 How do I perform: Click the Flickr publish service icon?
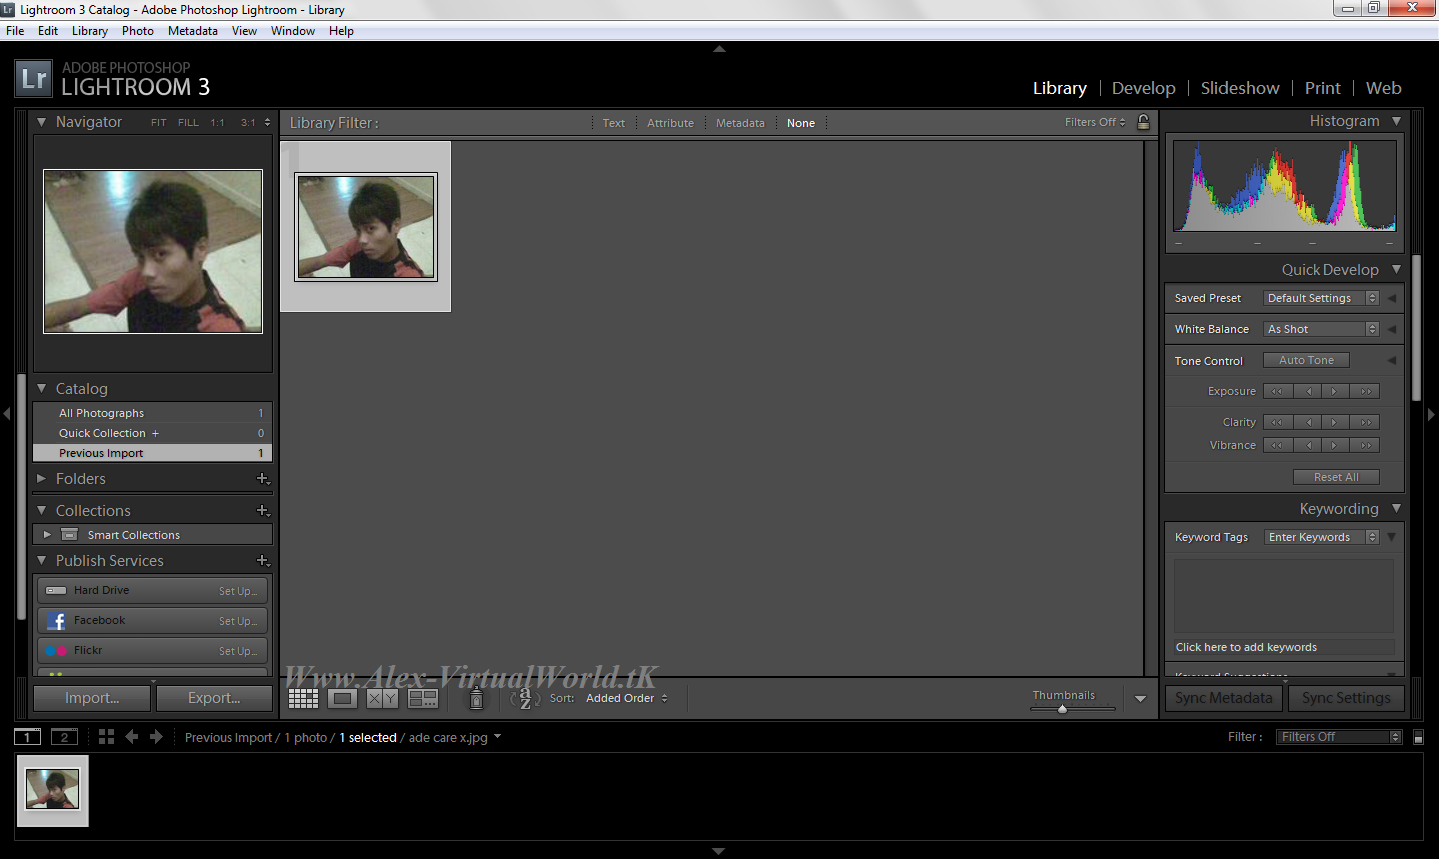tap(56, 651)
